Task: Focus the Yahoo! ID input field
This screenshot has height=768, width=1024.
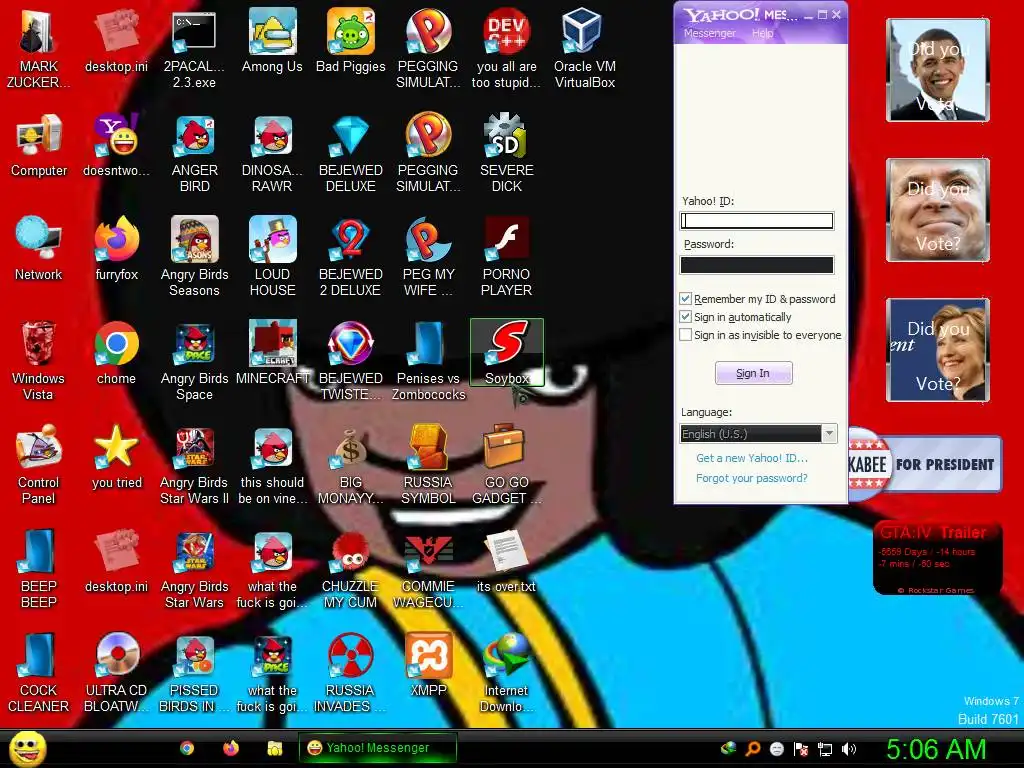Action: coord(757,221)
